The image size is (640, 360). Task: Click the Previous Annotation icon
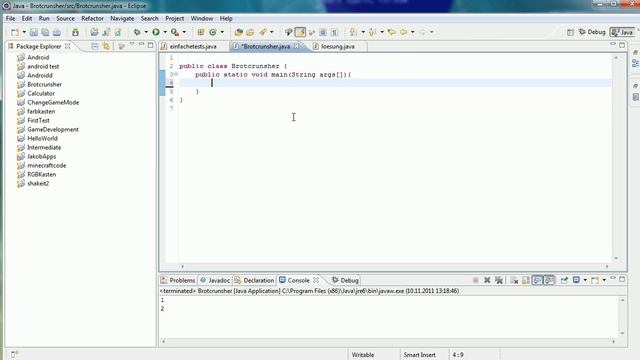tap(372, 32)
